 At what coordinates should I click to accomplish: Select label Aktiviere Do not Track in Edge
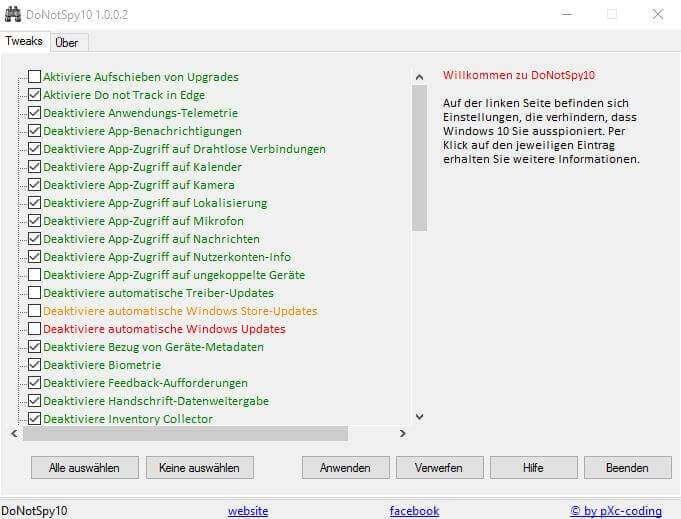(x=124, y=95)
